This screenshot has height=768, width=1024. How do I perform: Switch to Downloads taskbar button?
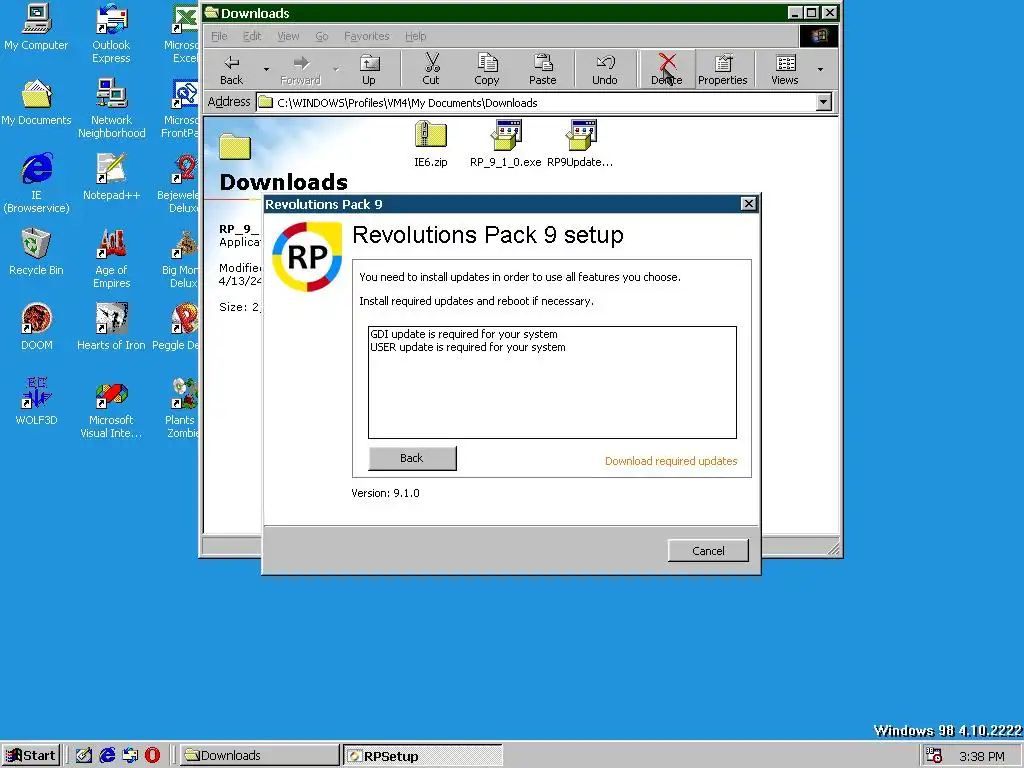pyautogui.click(x=259, y=756)
